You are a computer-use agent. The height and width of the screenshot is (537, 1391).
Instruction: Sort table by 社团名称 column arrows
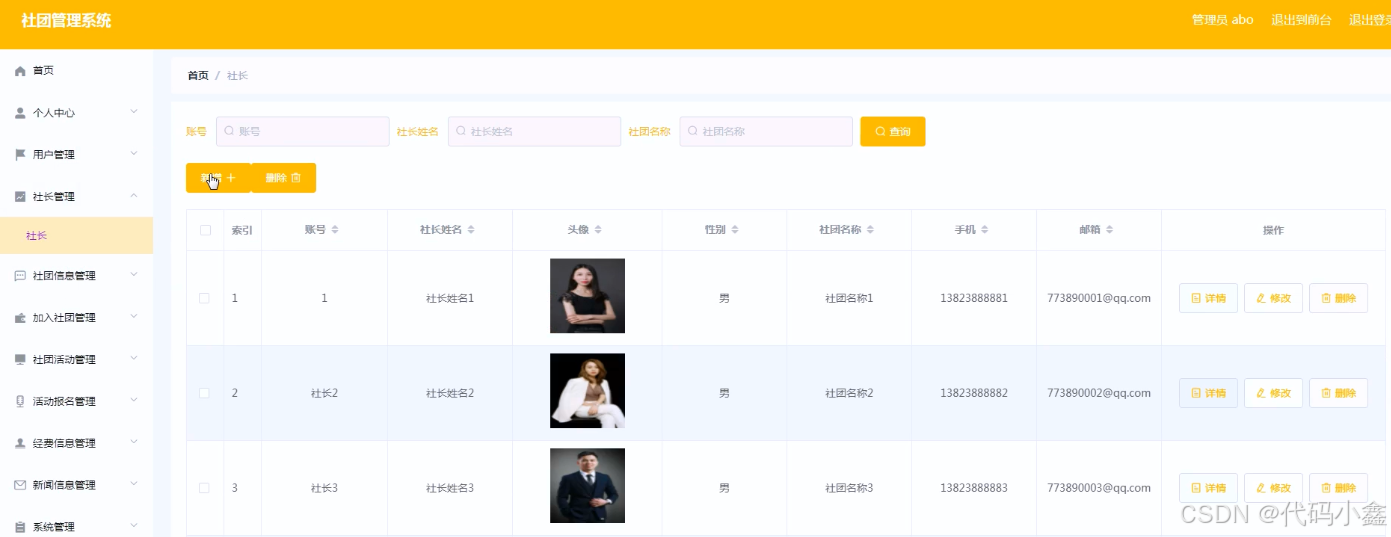click(x=870, y=230)
